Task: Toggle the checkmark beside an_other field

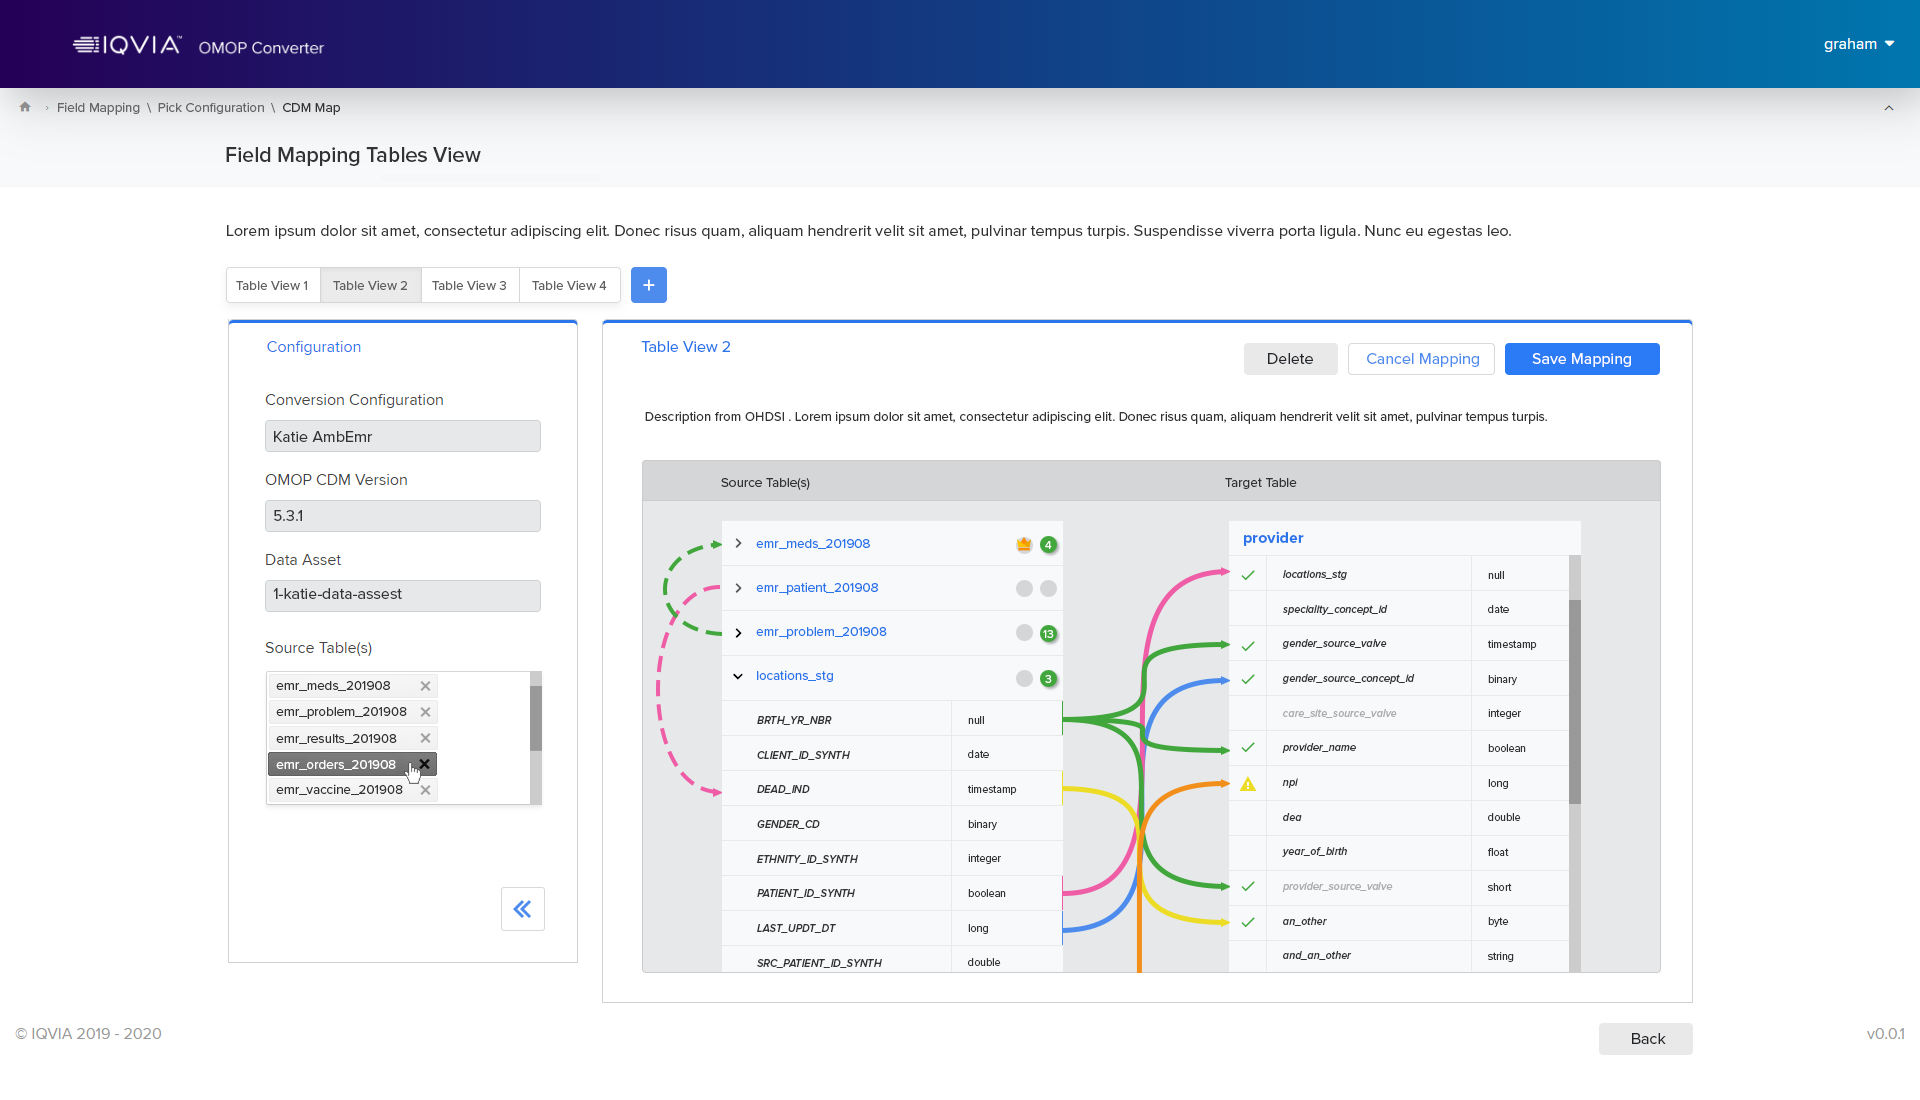Action: (1248, 922)
